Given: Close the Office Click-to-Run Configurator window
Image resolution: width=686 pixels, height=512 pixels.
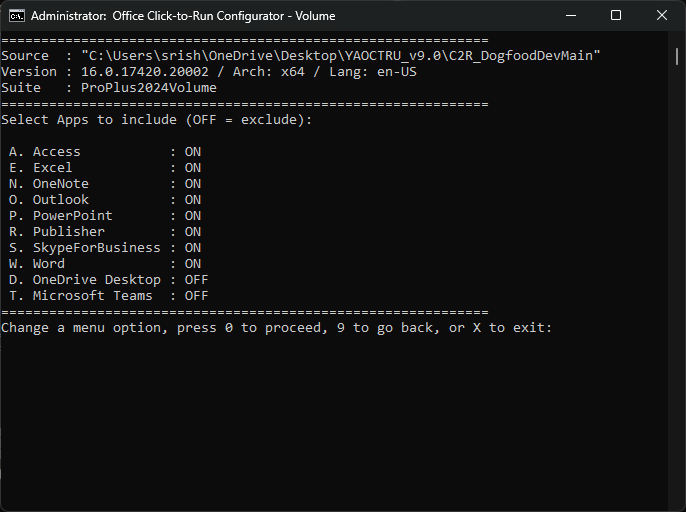Looking at the screenshot, I should (662, 15).
